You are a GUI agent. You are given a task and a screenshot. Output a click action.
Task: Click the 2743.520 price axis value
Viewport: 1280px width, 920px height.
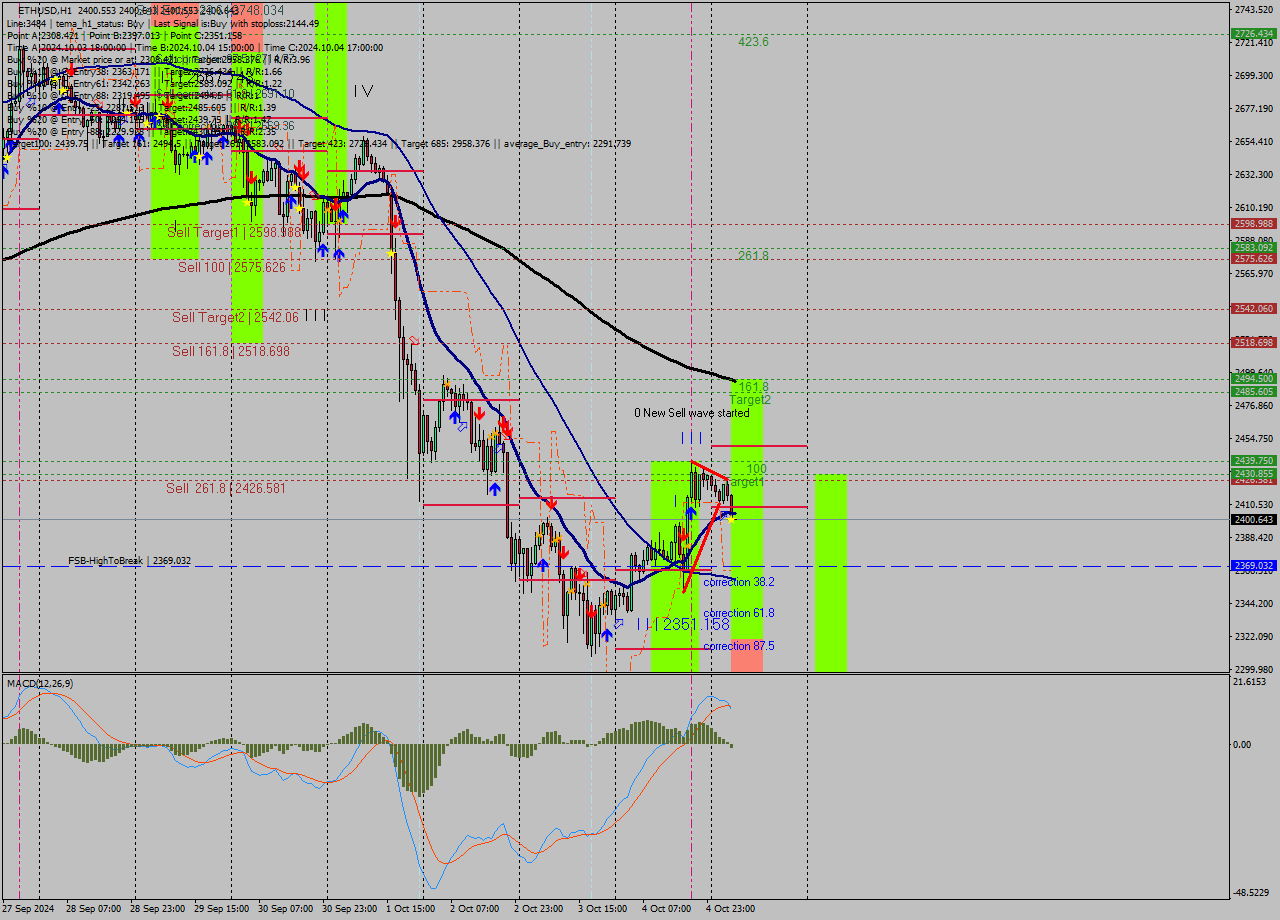click(x=1254, y=9)
